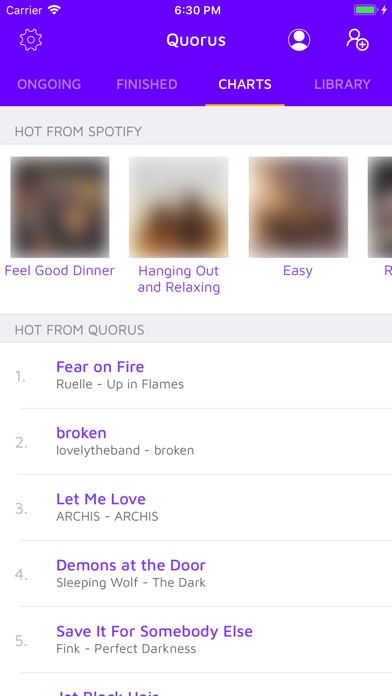Screen dimensions: 392x696
Task: Tap the partially visible fourth playlist cover
Action: (x=380, y=207)
